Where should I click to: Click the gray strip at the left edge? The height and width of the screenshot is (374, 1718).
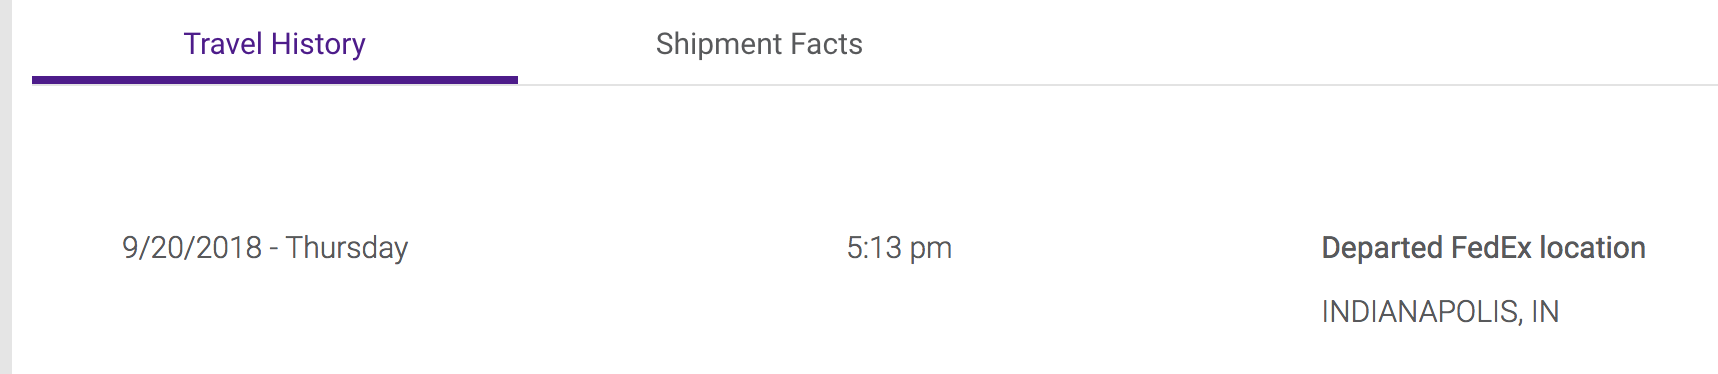[x=6, y=187]
